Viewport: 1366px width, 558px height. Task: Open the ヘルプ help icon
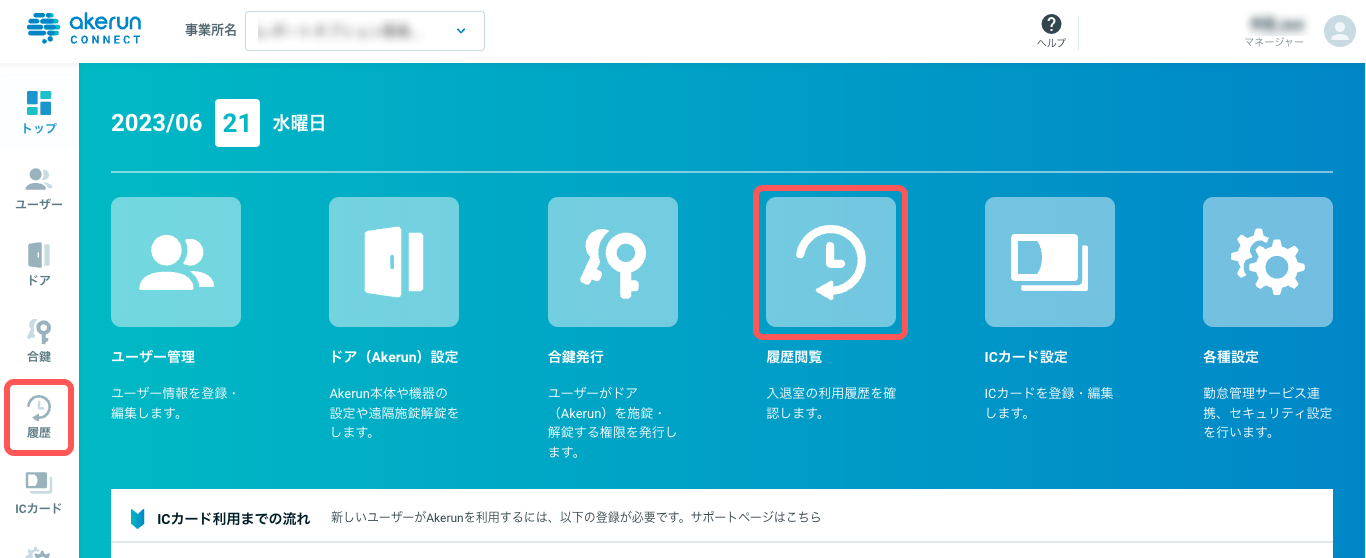tap(1051, 31)
